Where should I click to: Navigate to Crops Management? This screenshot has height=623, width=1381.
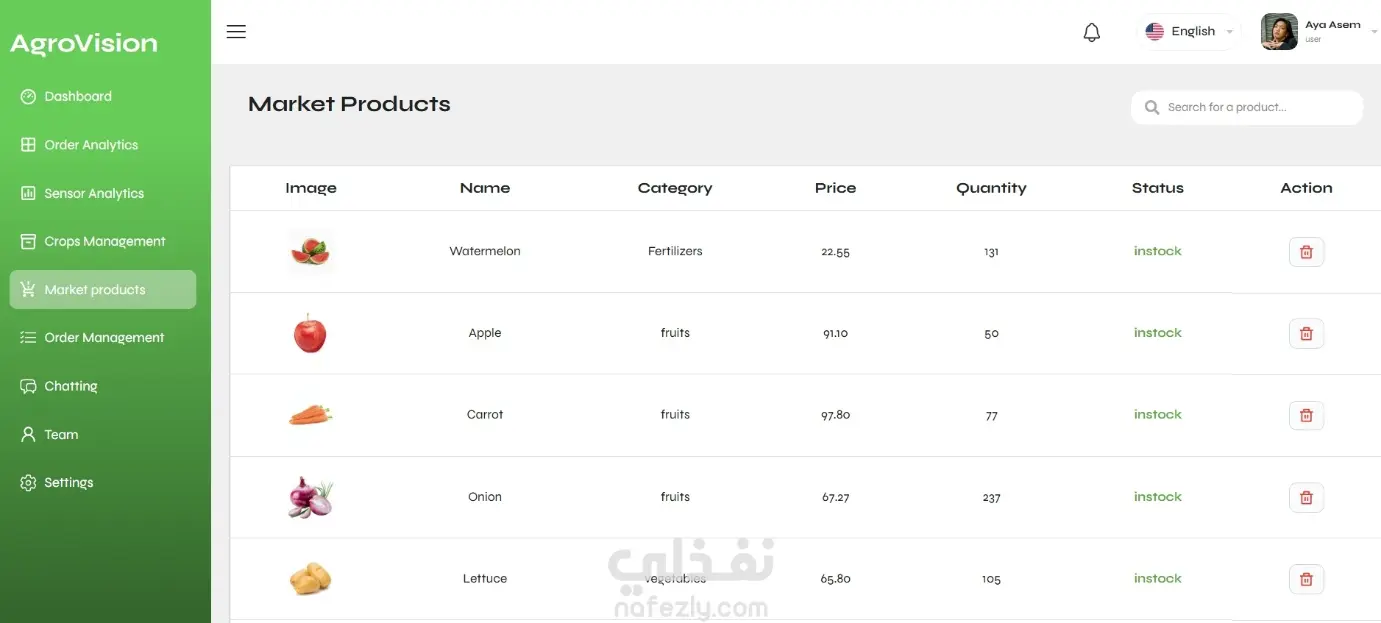point(104,242)
